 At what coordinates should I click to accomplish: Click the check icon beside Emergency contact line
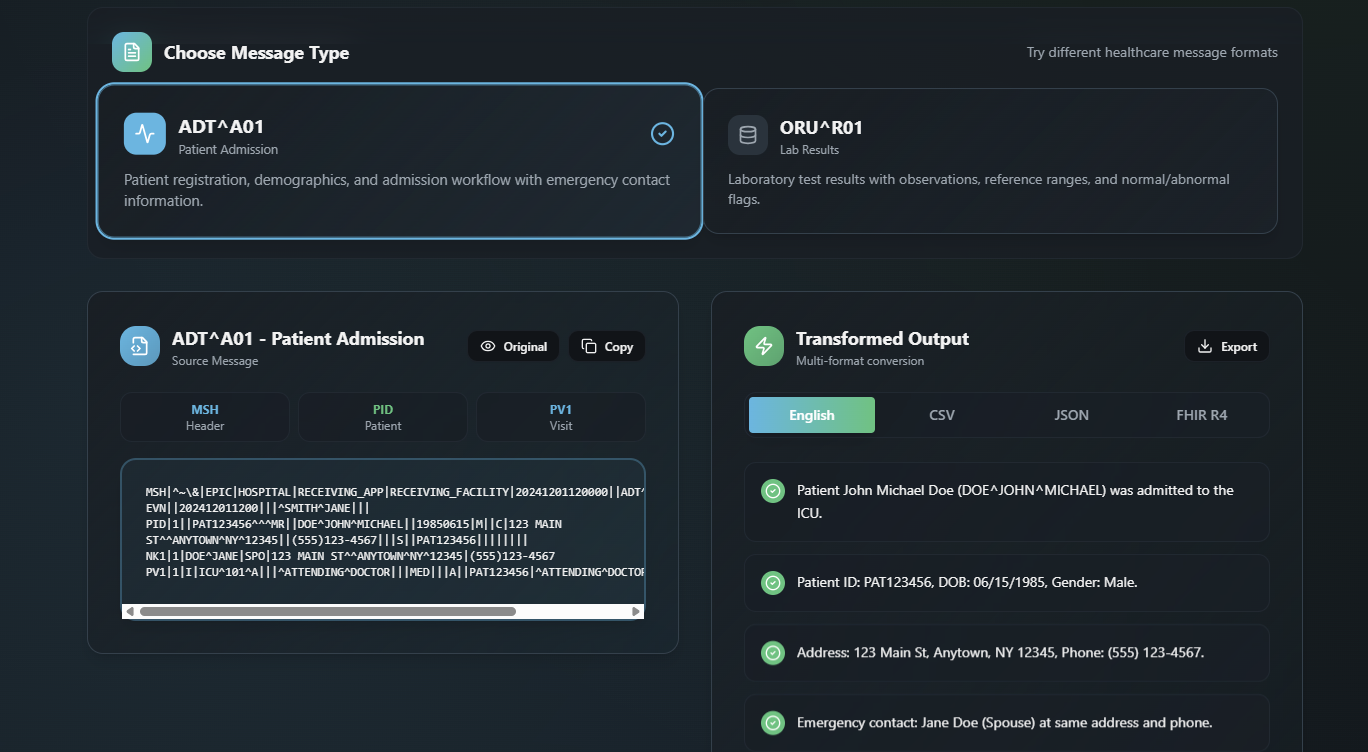pyautogui.click(x=773, y=722)
